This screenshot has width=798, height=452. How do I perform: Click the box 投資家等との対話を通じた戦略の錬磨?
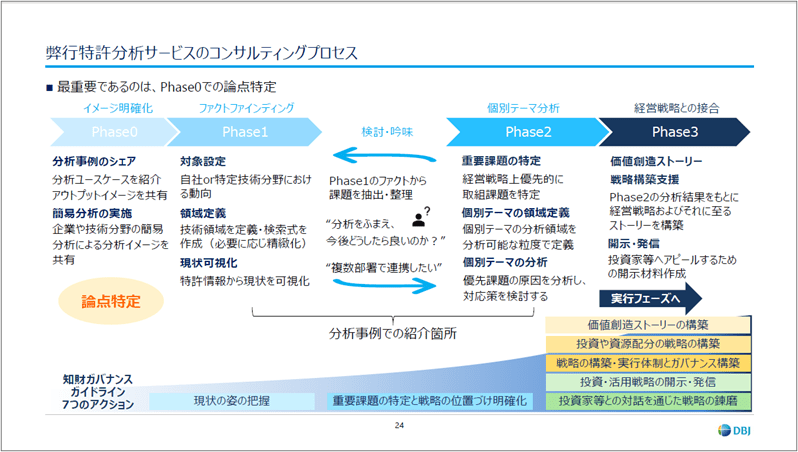(x=648, y=401)
